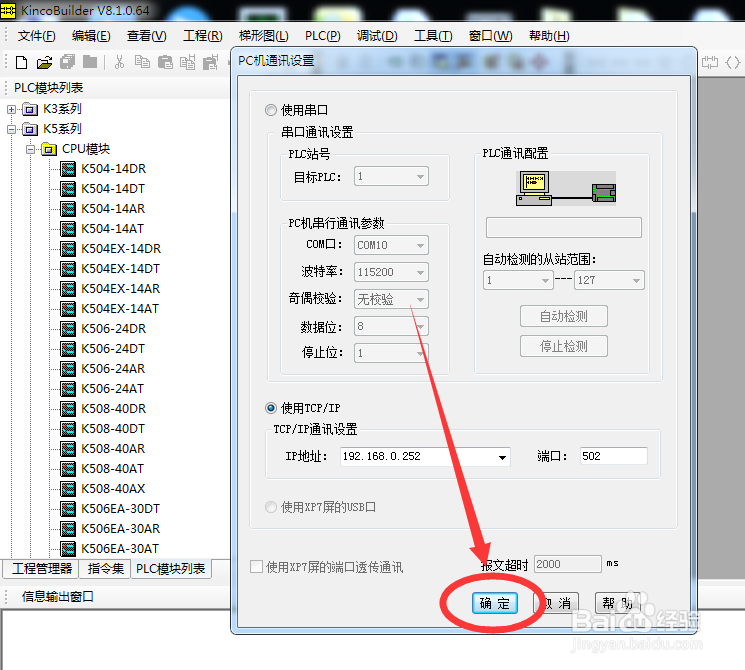745x670 pixels.
Task: Click the K504-14AR module icon
Action: [x=68, y=209]
